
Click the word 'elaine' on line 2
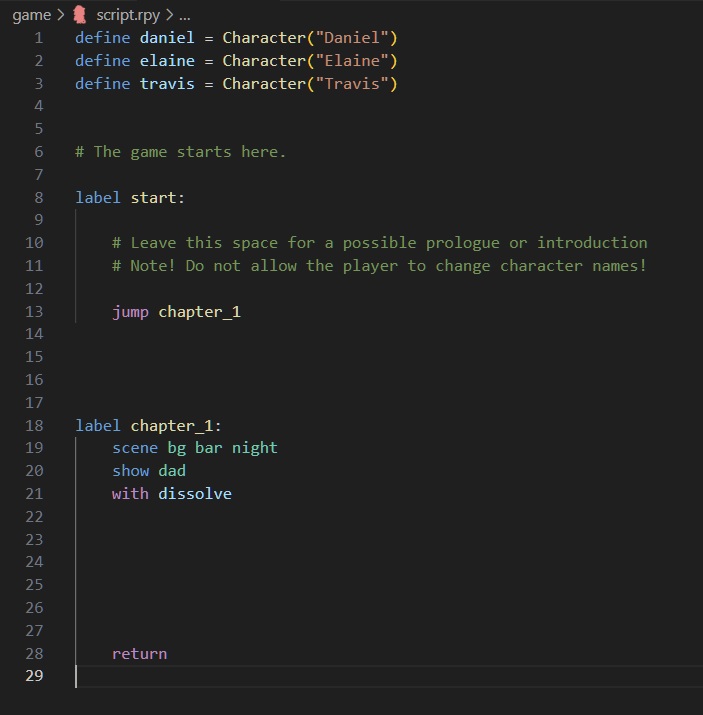[x=167, y=61]
